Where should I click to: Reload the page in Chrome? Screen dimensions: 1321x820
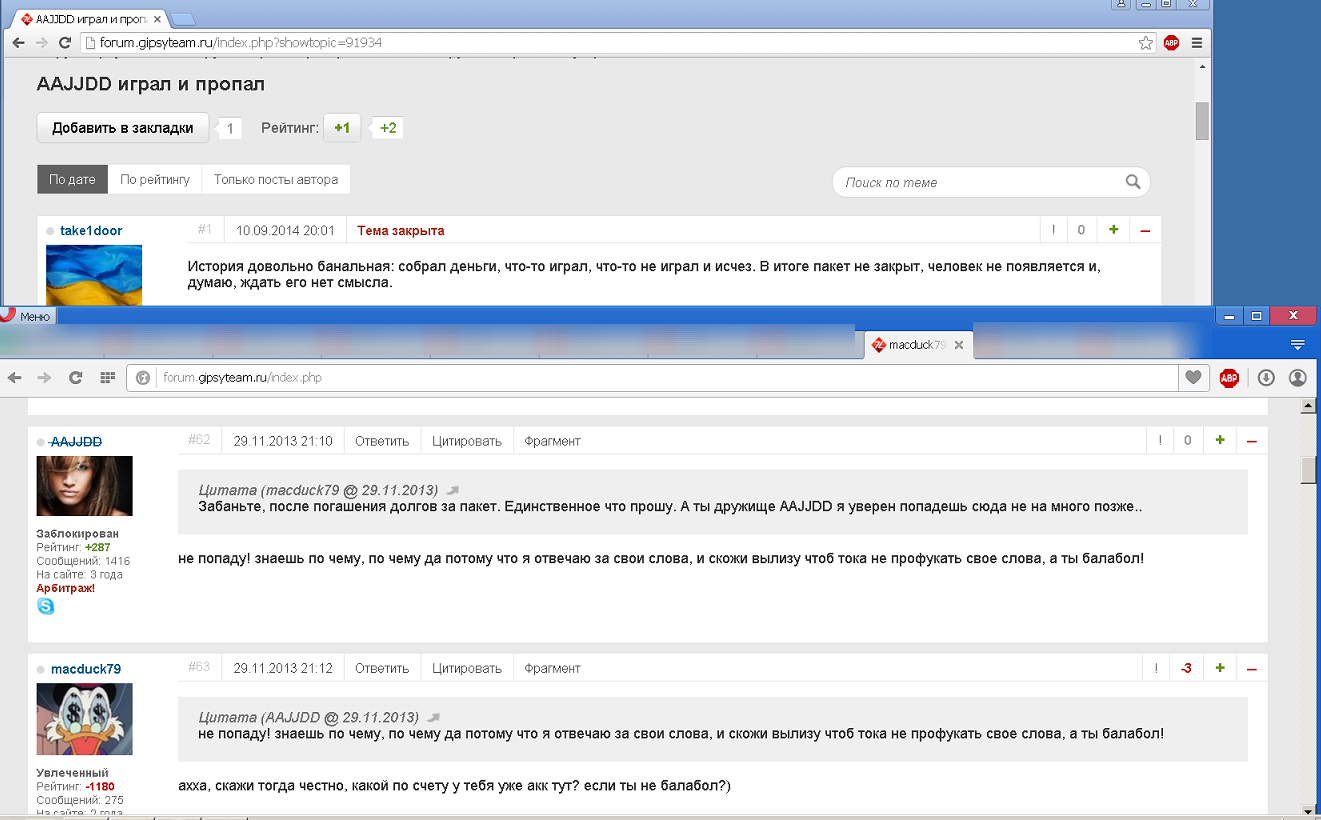pyautogui.click(x=65, y=43)
